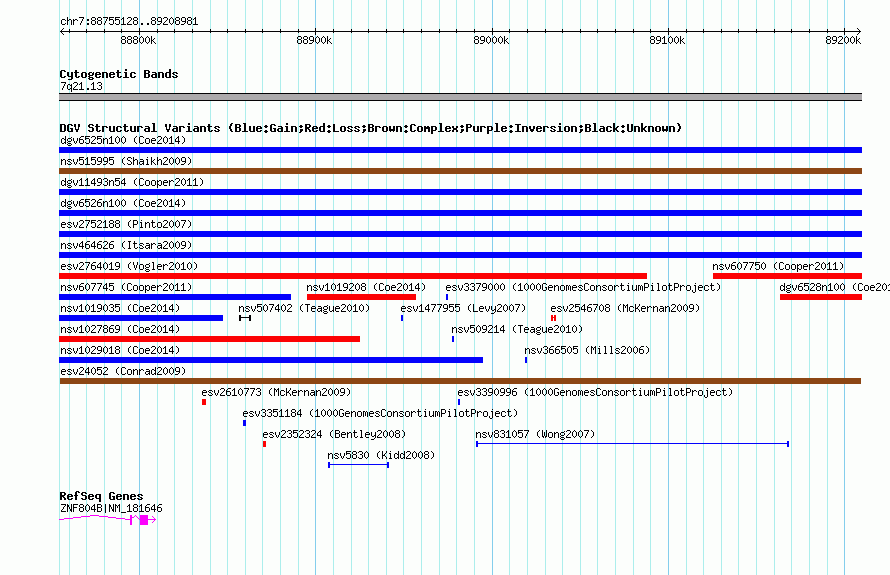Click the esv3379000 small blue marker

tap(447, 297)
